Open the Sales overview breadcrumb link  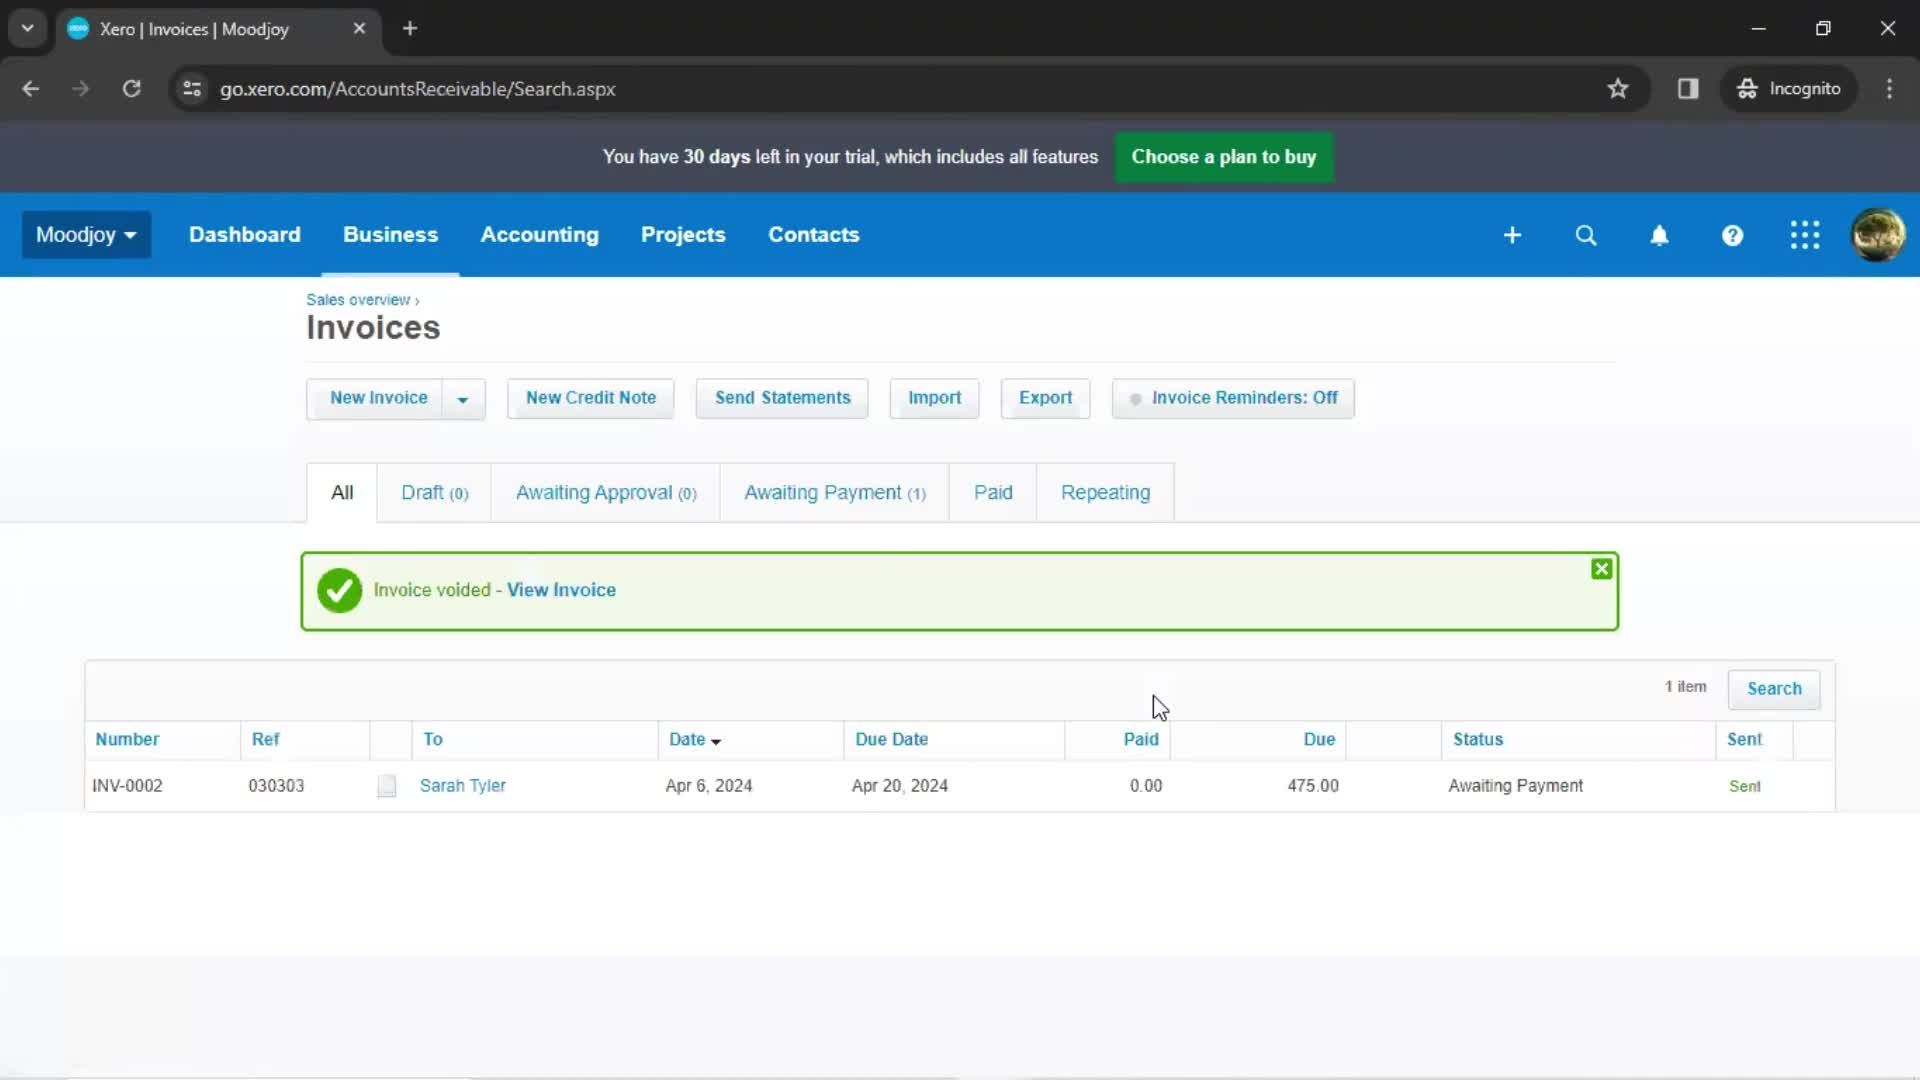(358, 300)
